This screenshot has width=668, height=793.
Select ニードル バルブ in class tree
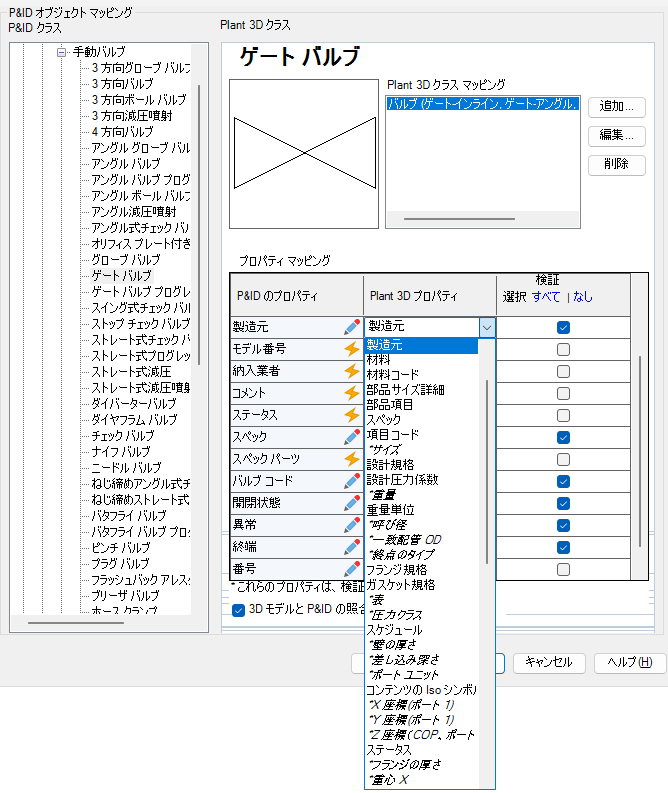coord(126,468)
